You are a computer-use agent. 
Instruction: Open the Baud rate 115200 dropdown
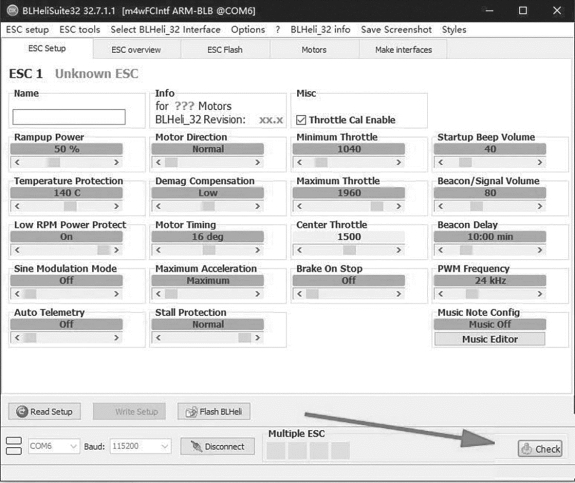[140, 446]
